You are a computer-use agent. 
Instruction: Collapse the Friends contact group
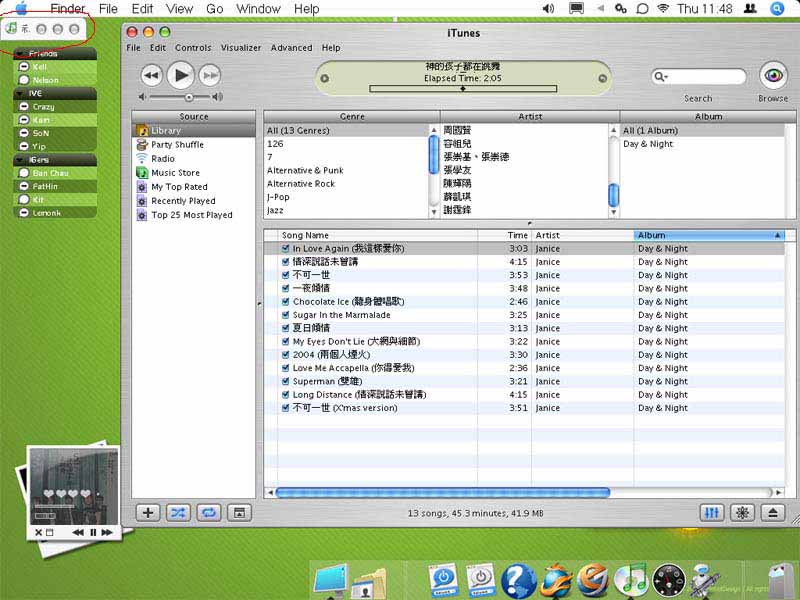pyautogui.click(x=20, y=54)
